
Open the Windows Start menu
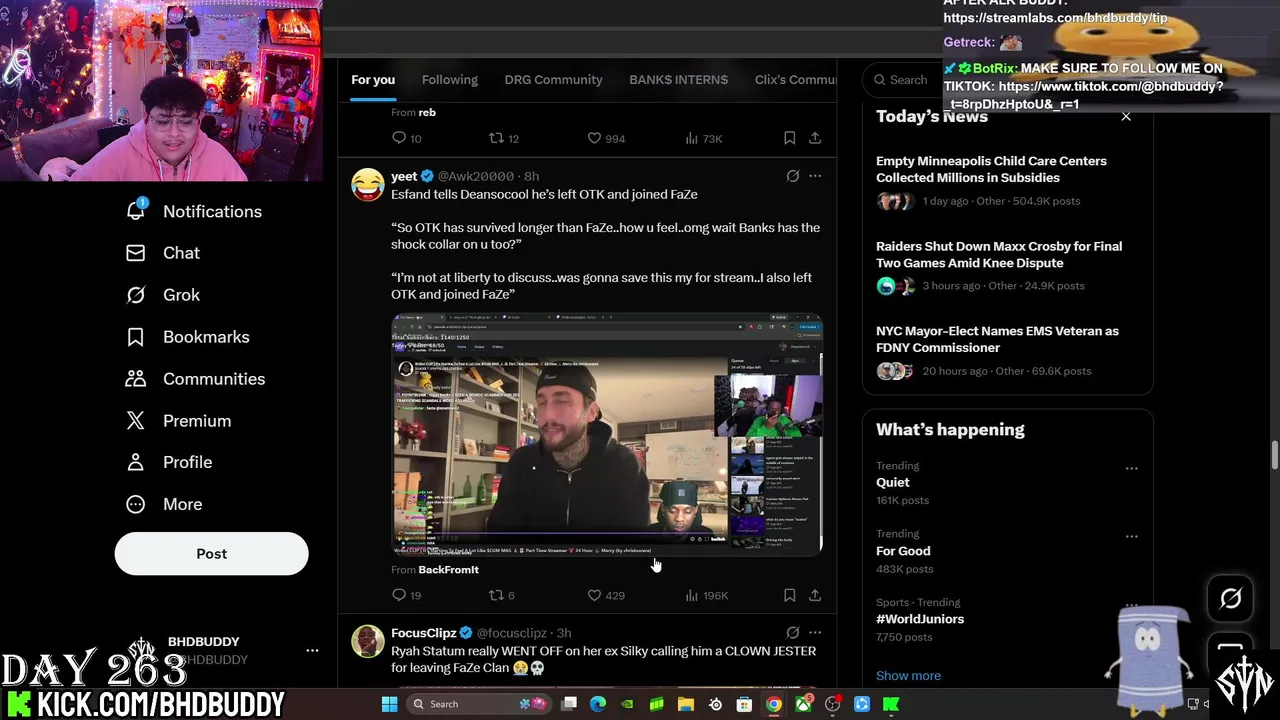tap(389, 704)
